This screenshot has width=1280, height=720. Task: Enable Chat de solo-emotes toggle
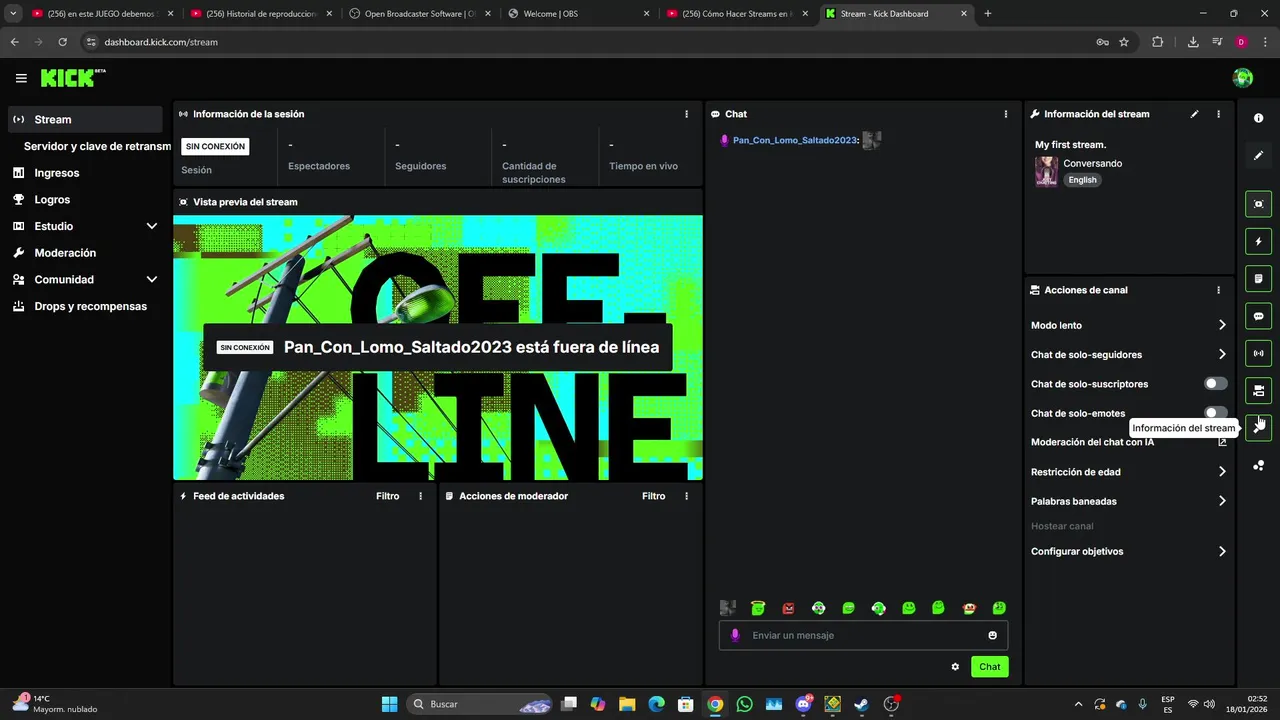(x=1215, y=412)
